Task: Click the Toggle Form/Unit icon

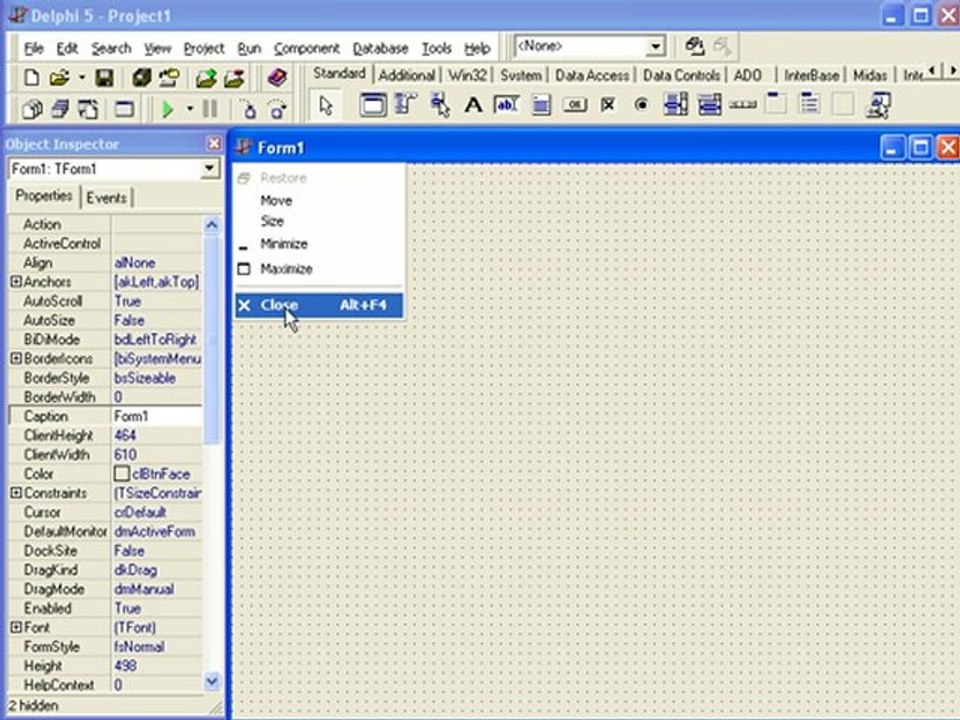Action: coord(88,110)
